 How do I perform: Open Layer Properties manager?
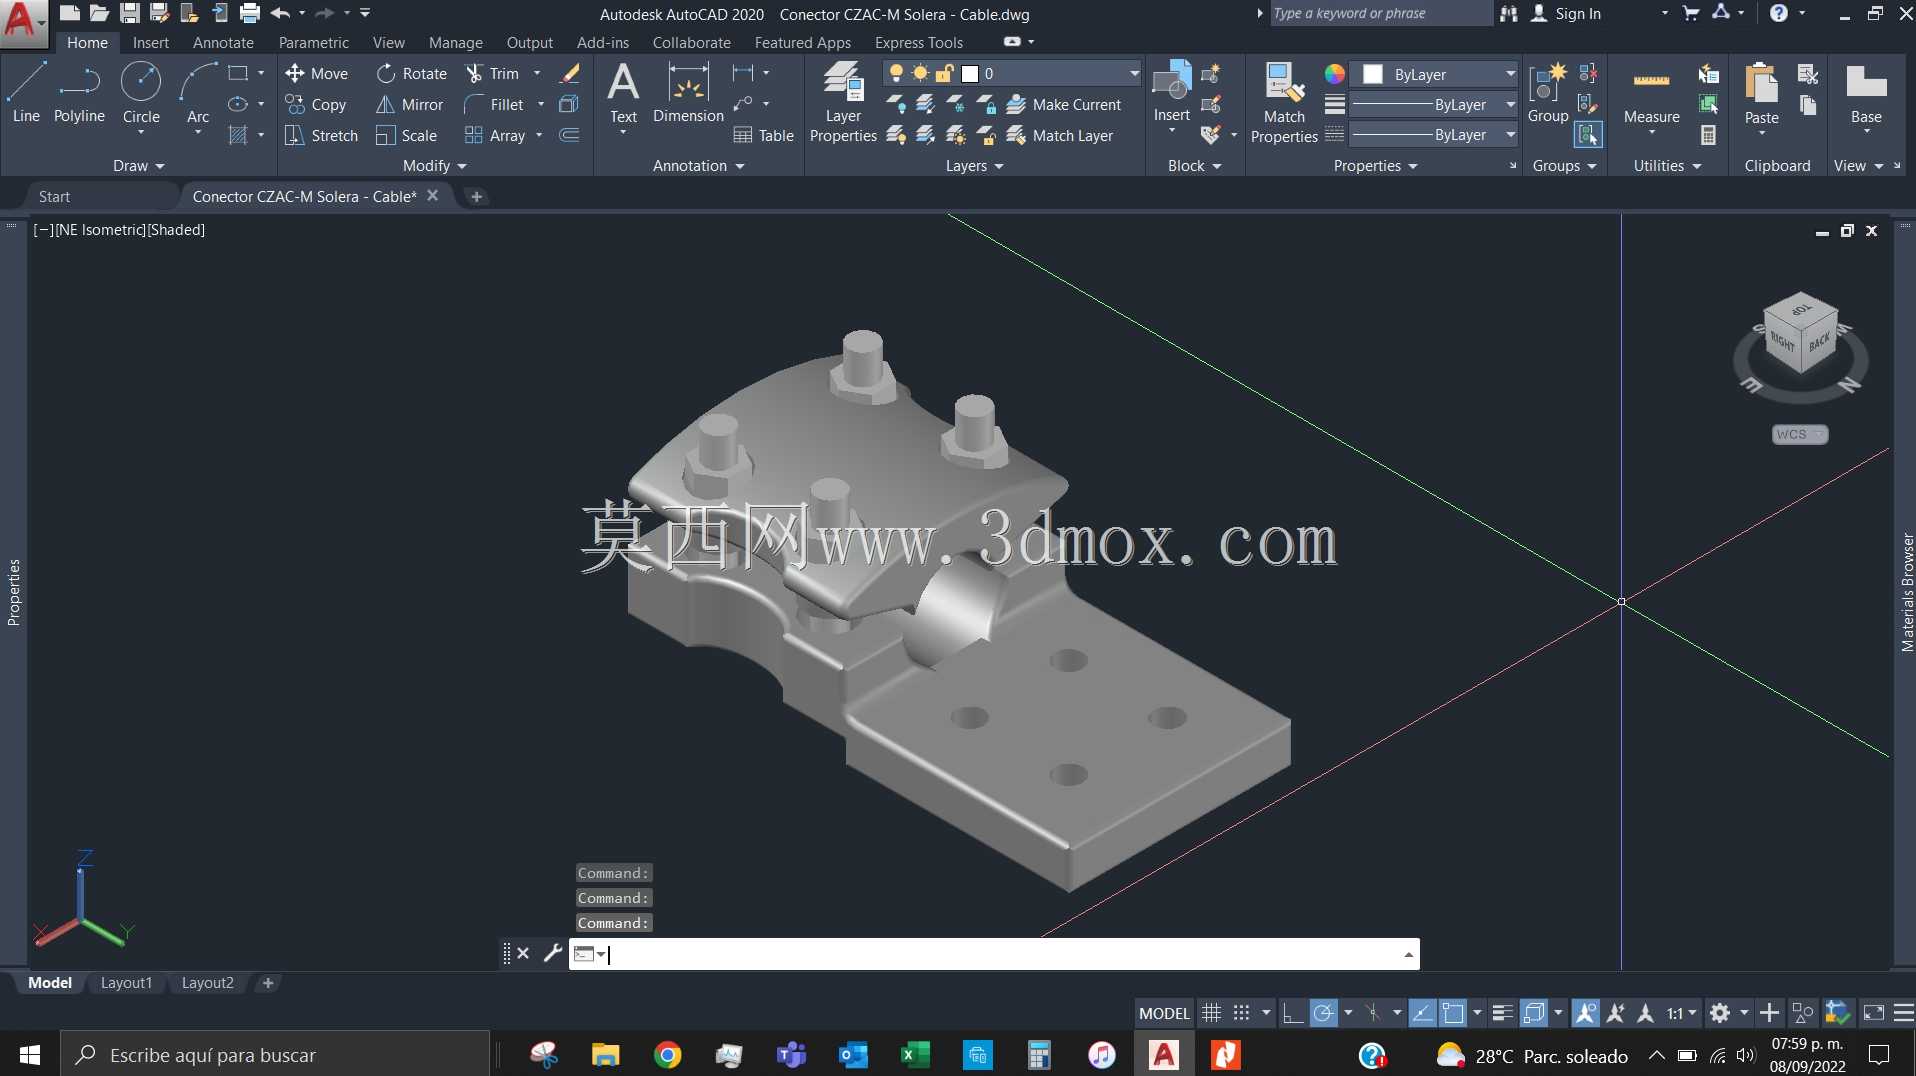click(843, 100)
